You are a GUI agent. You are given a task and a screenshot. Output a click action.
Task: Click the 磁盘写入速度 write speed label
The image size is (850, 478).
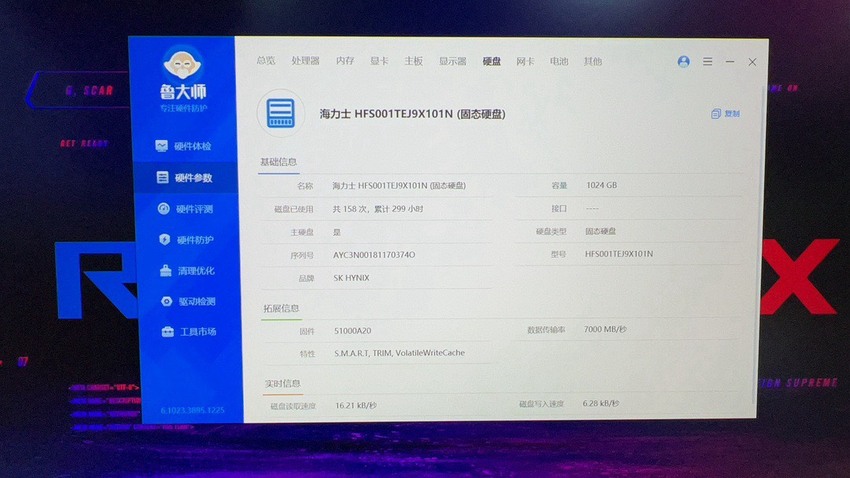tap(541, 404)
